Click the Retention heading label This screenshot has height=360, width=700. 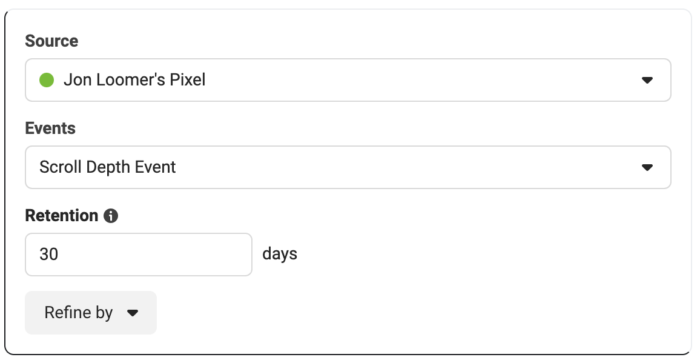pyautogui.click(x=62, y=216)
